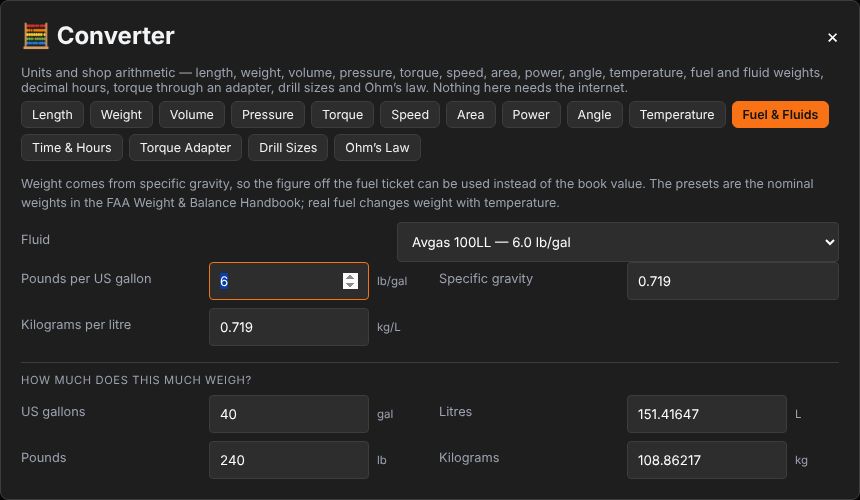Click the Kilograms weight input field
Screen dimensions: 860x500
click(706, 460)
